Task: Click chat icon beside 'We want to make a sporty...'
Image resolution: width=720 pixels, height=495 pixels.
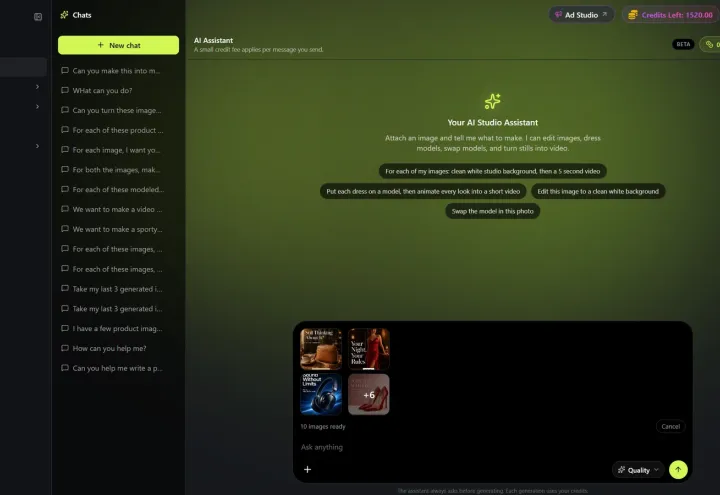Action: [x=65, y=229]
